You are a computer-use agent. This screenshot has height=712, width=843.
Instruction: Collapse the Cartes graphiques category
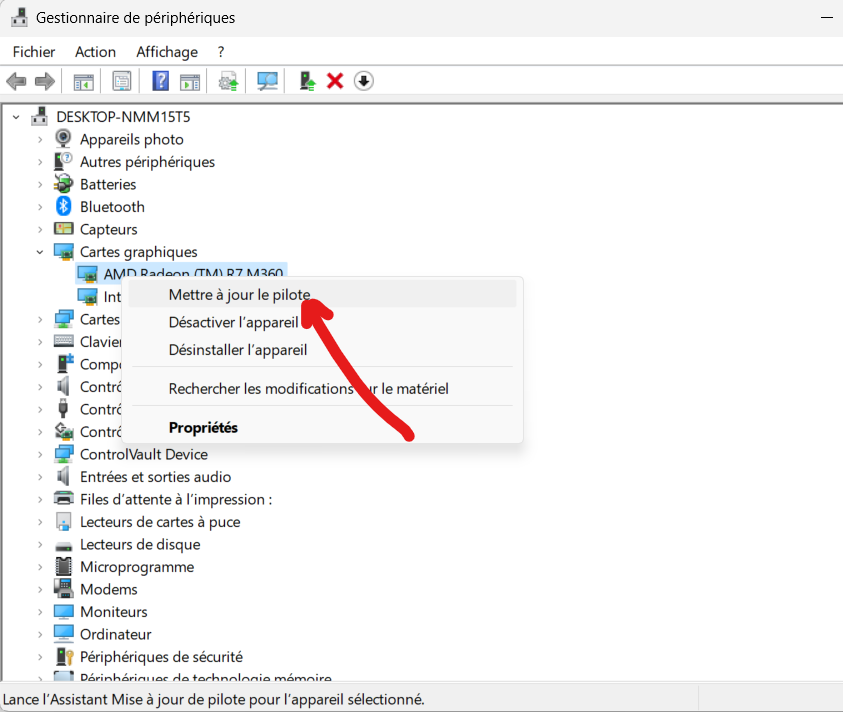39,251
